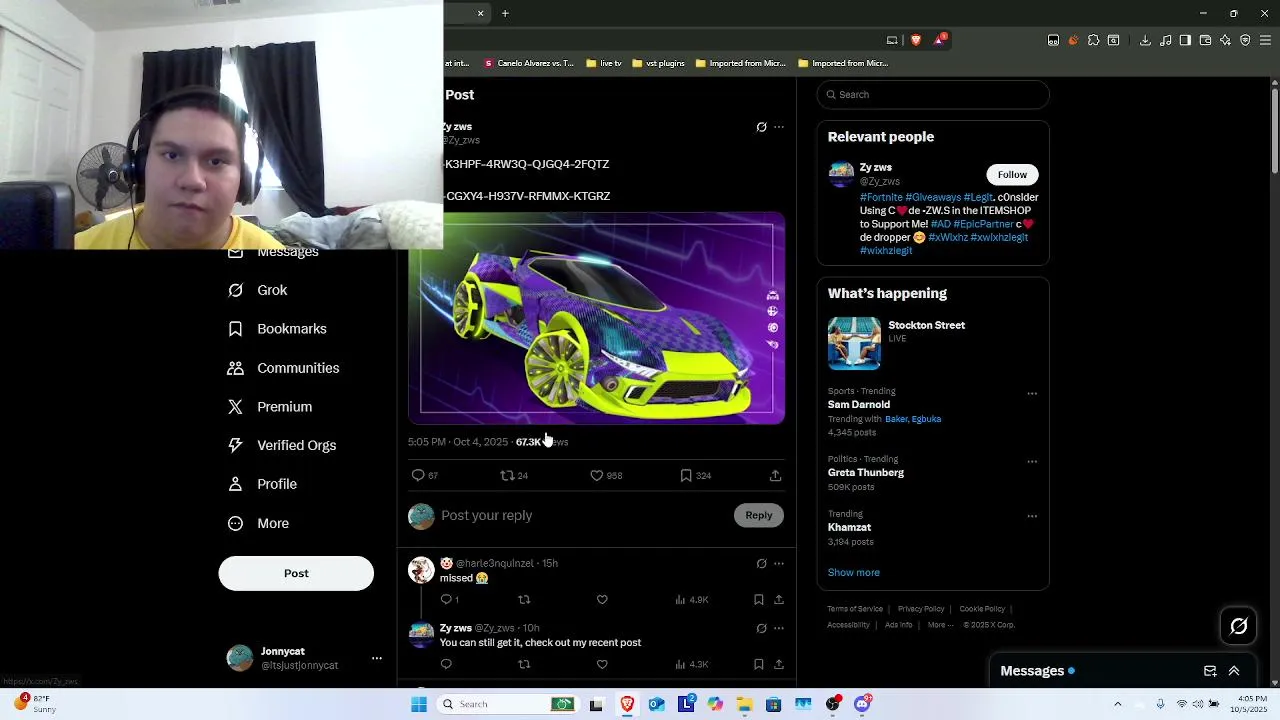This screenshot has width=1280, height=720.
Task: Open the more options menu on main post
Action: pyautogui.click(x=779, y=127)
